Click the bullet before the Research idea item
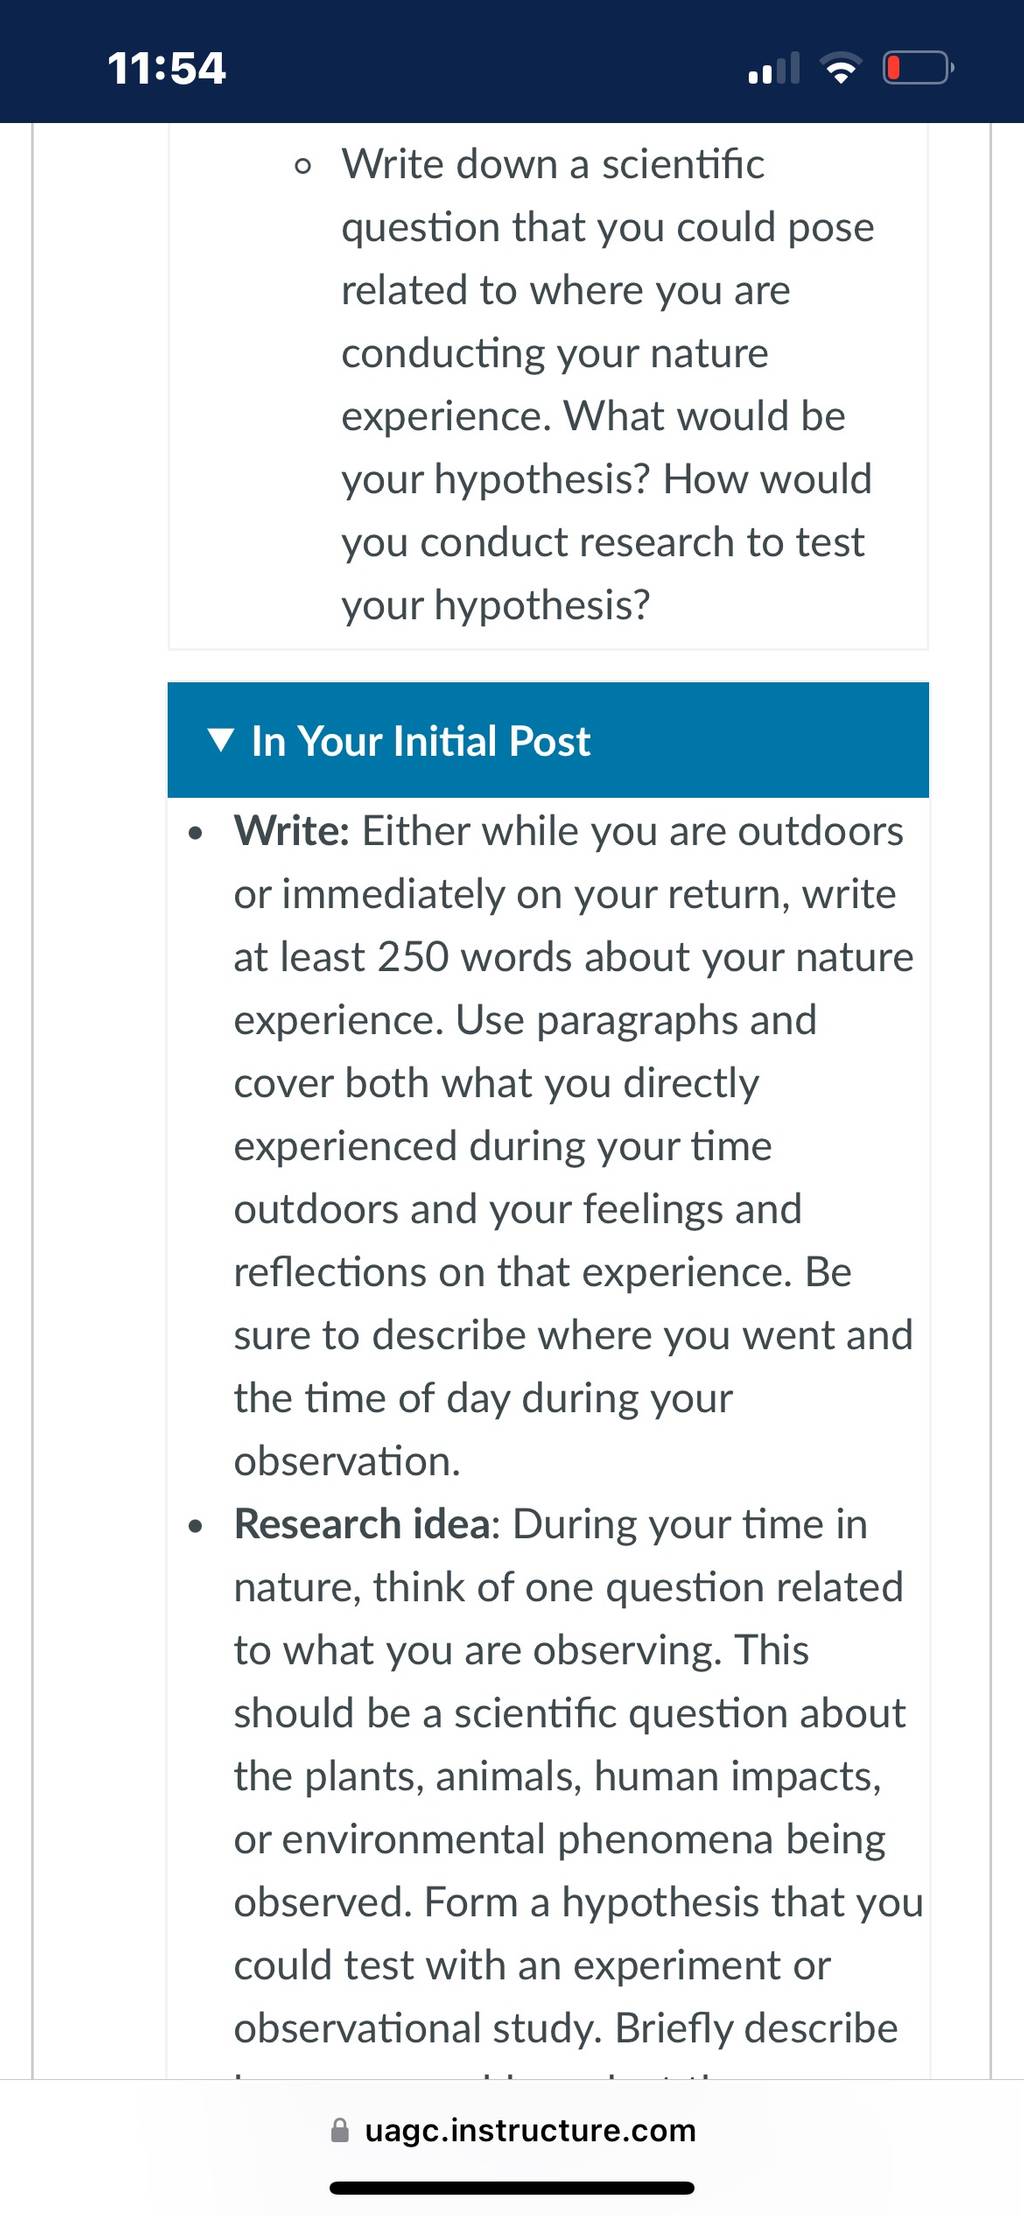Viewport: 1024px width, 2216px height. (196, 1527)
